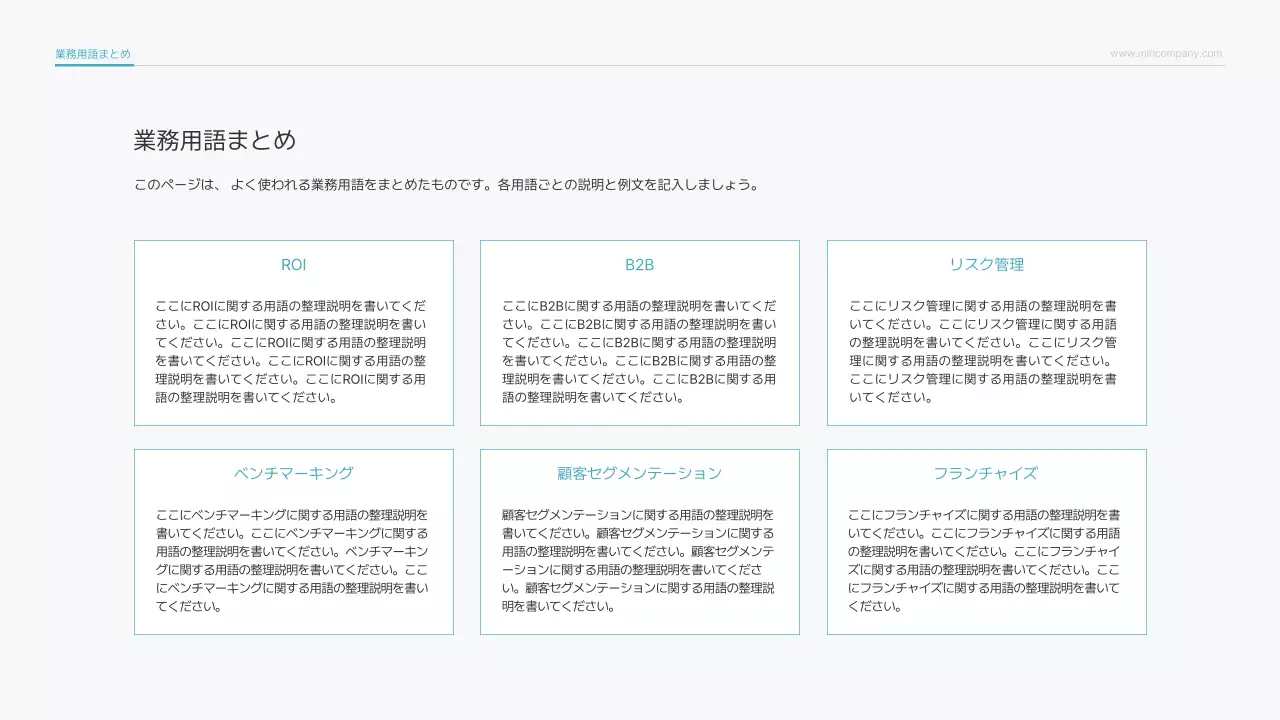1280x720 pixels.
Task: Click the リスク管理 card title
Action: [986, 265]
